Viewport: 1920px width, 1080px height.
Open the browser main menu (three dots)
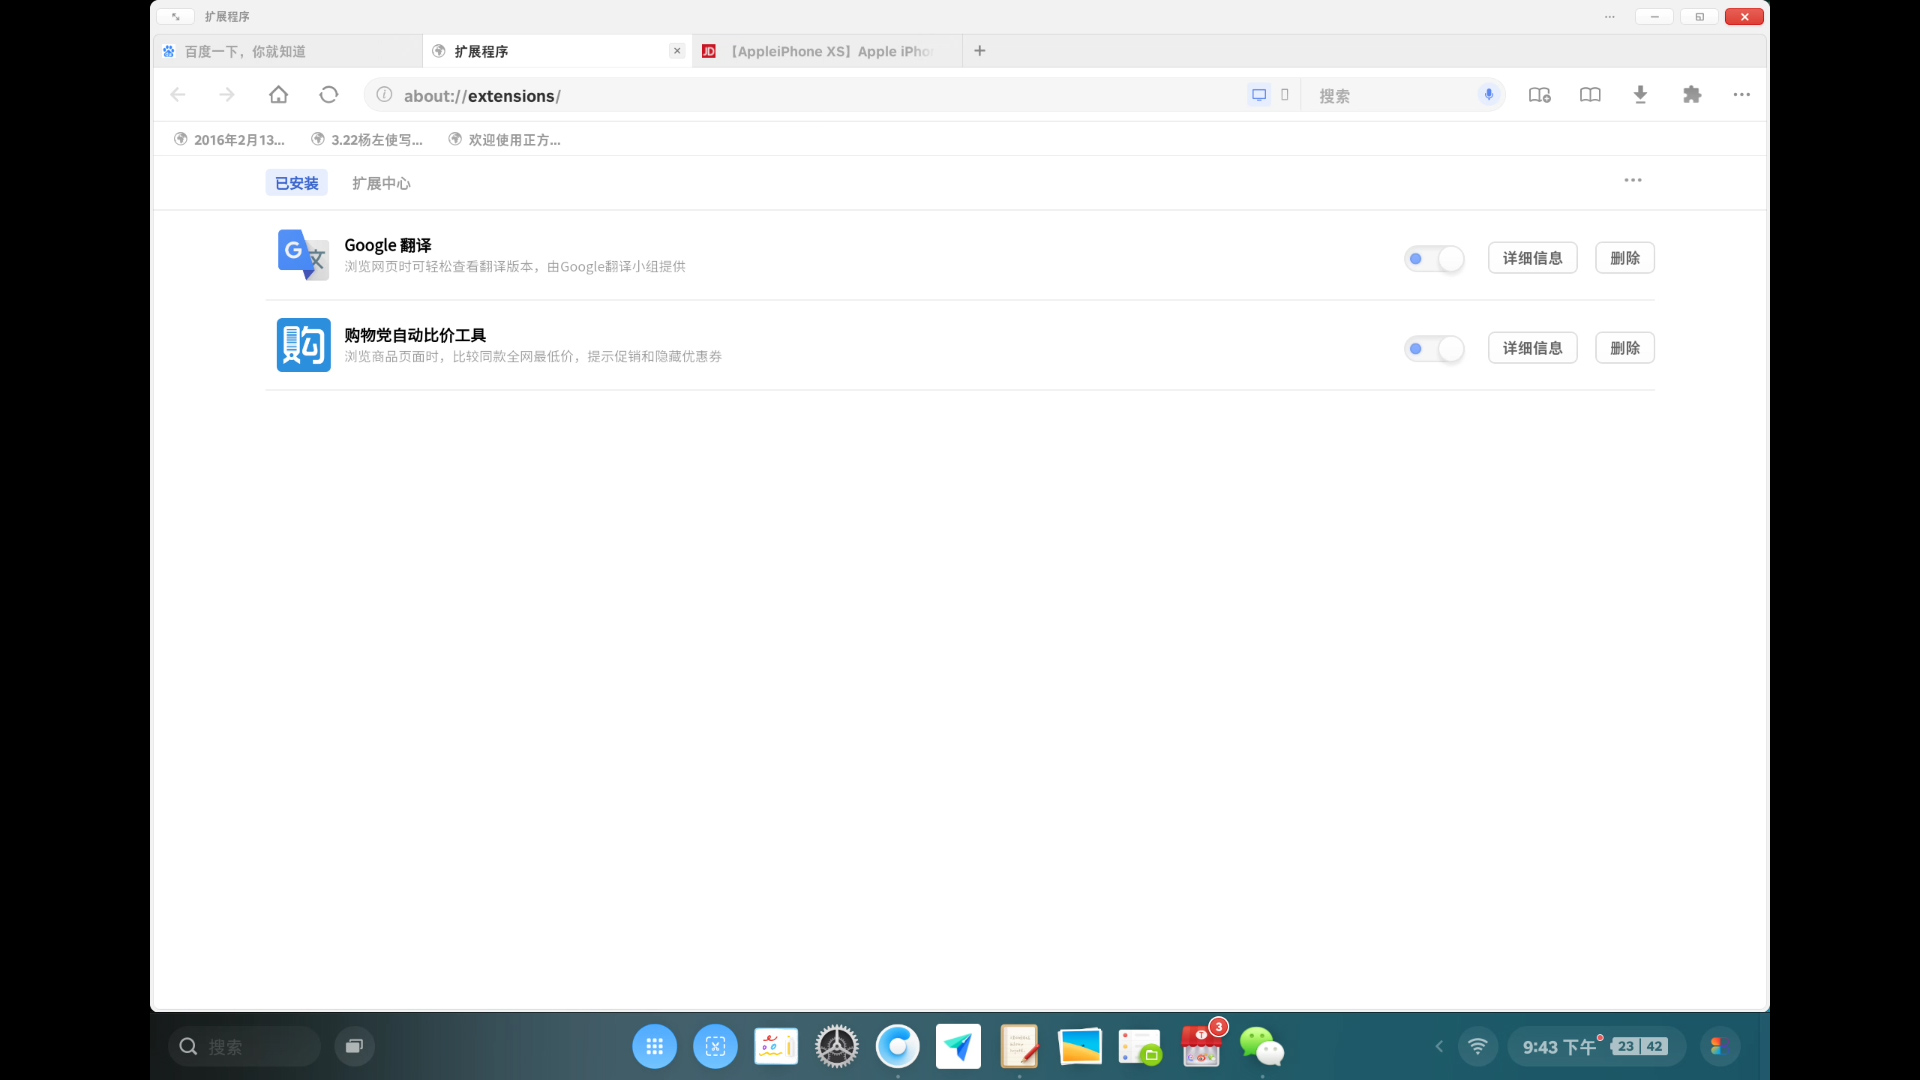[x=1742, y=95]
